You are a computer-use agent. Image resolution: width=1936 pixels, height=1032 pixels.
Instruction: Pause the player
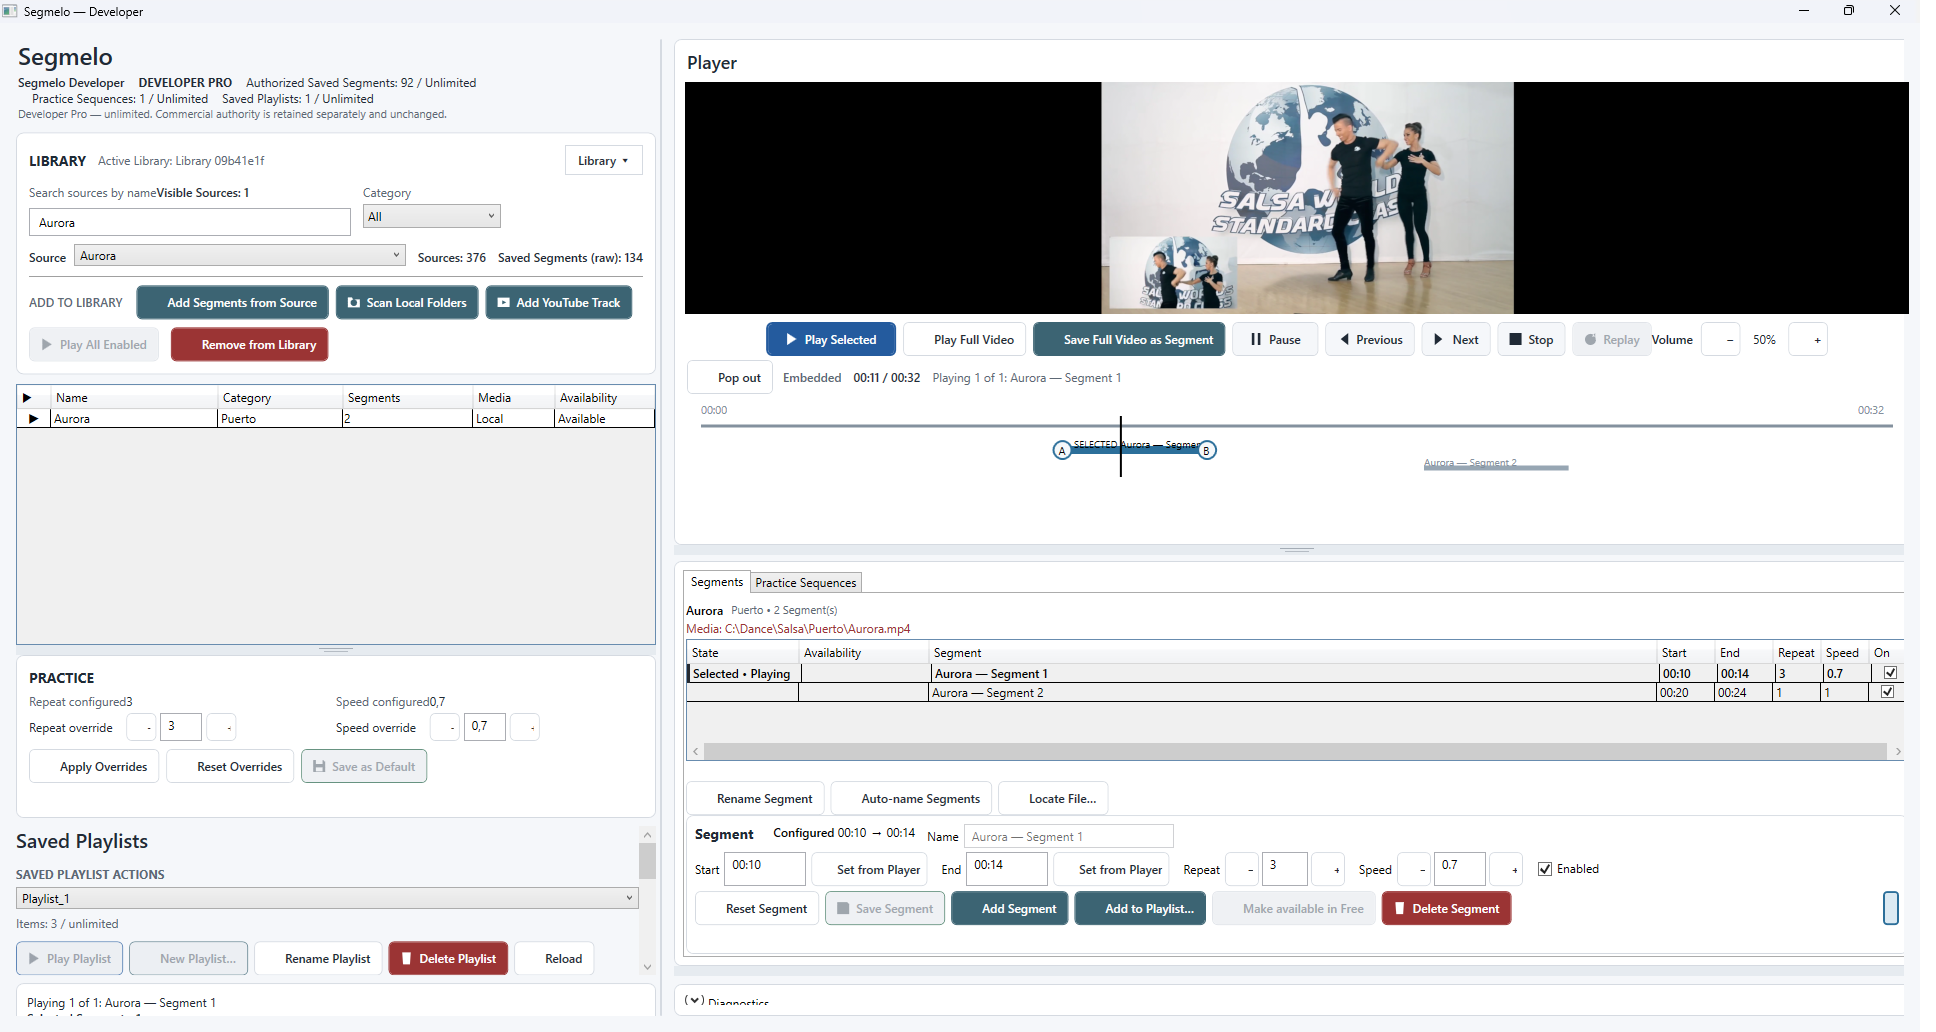coord(1275,340)
